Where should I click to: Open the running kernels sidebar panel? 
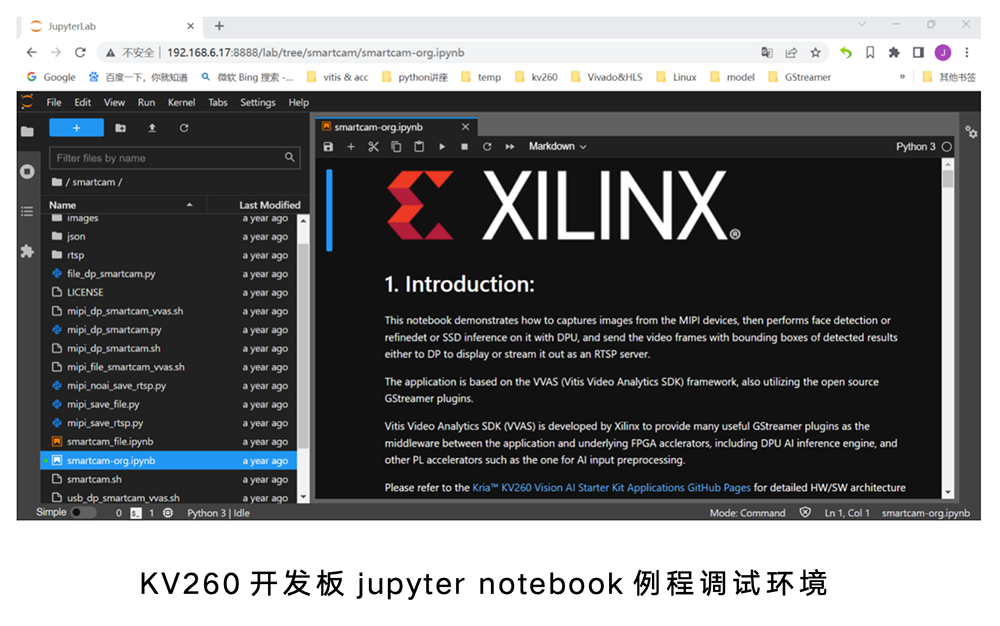[27, 170]
